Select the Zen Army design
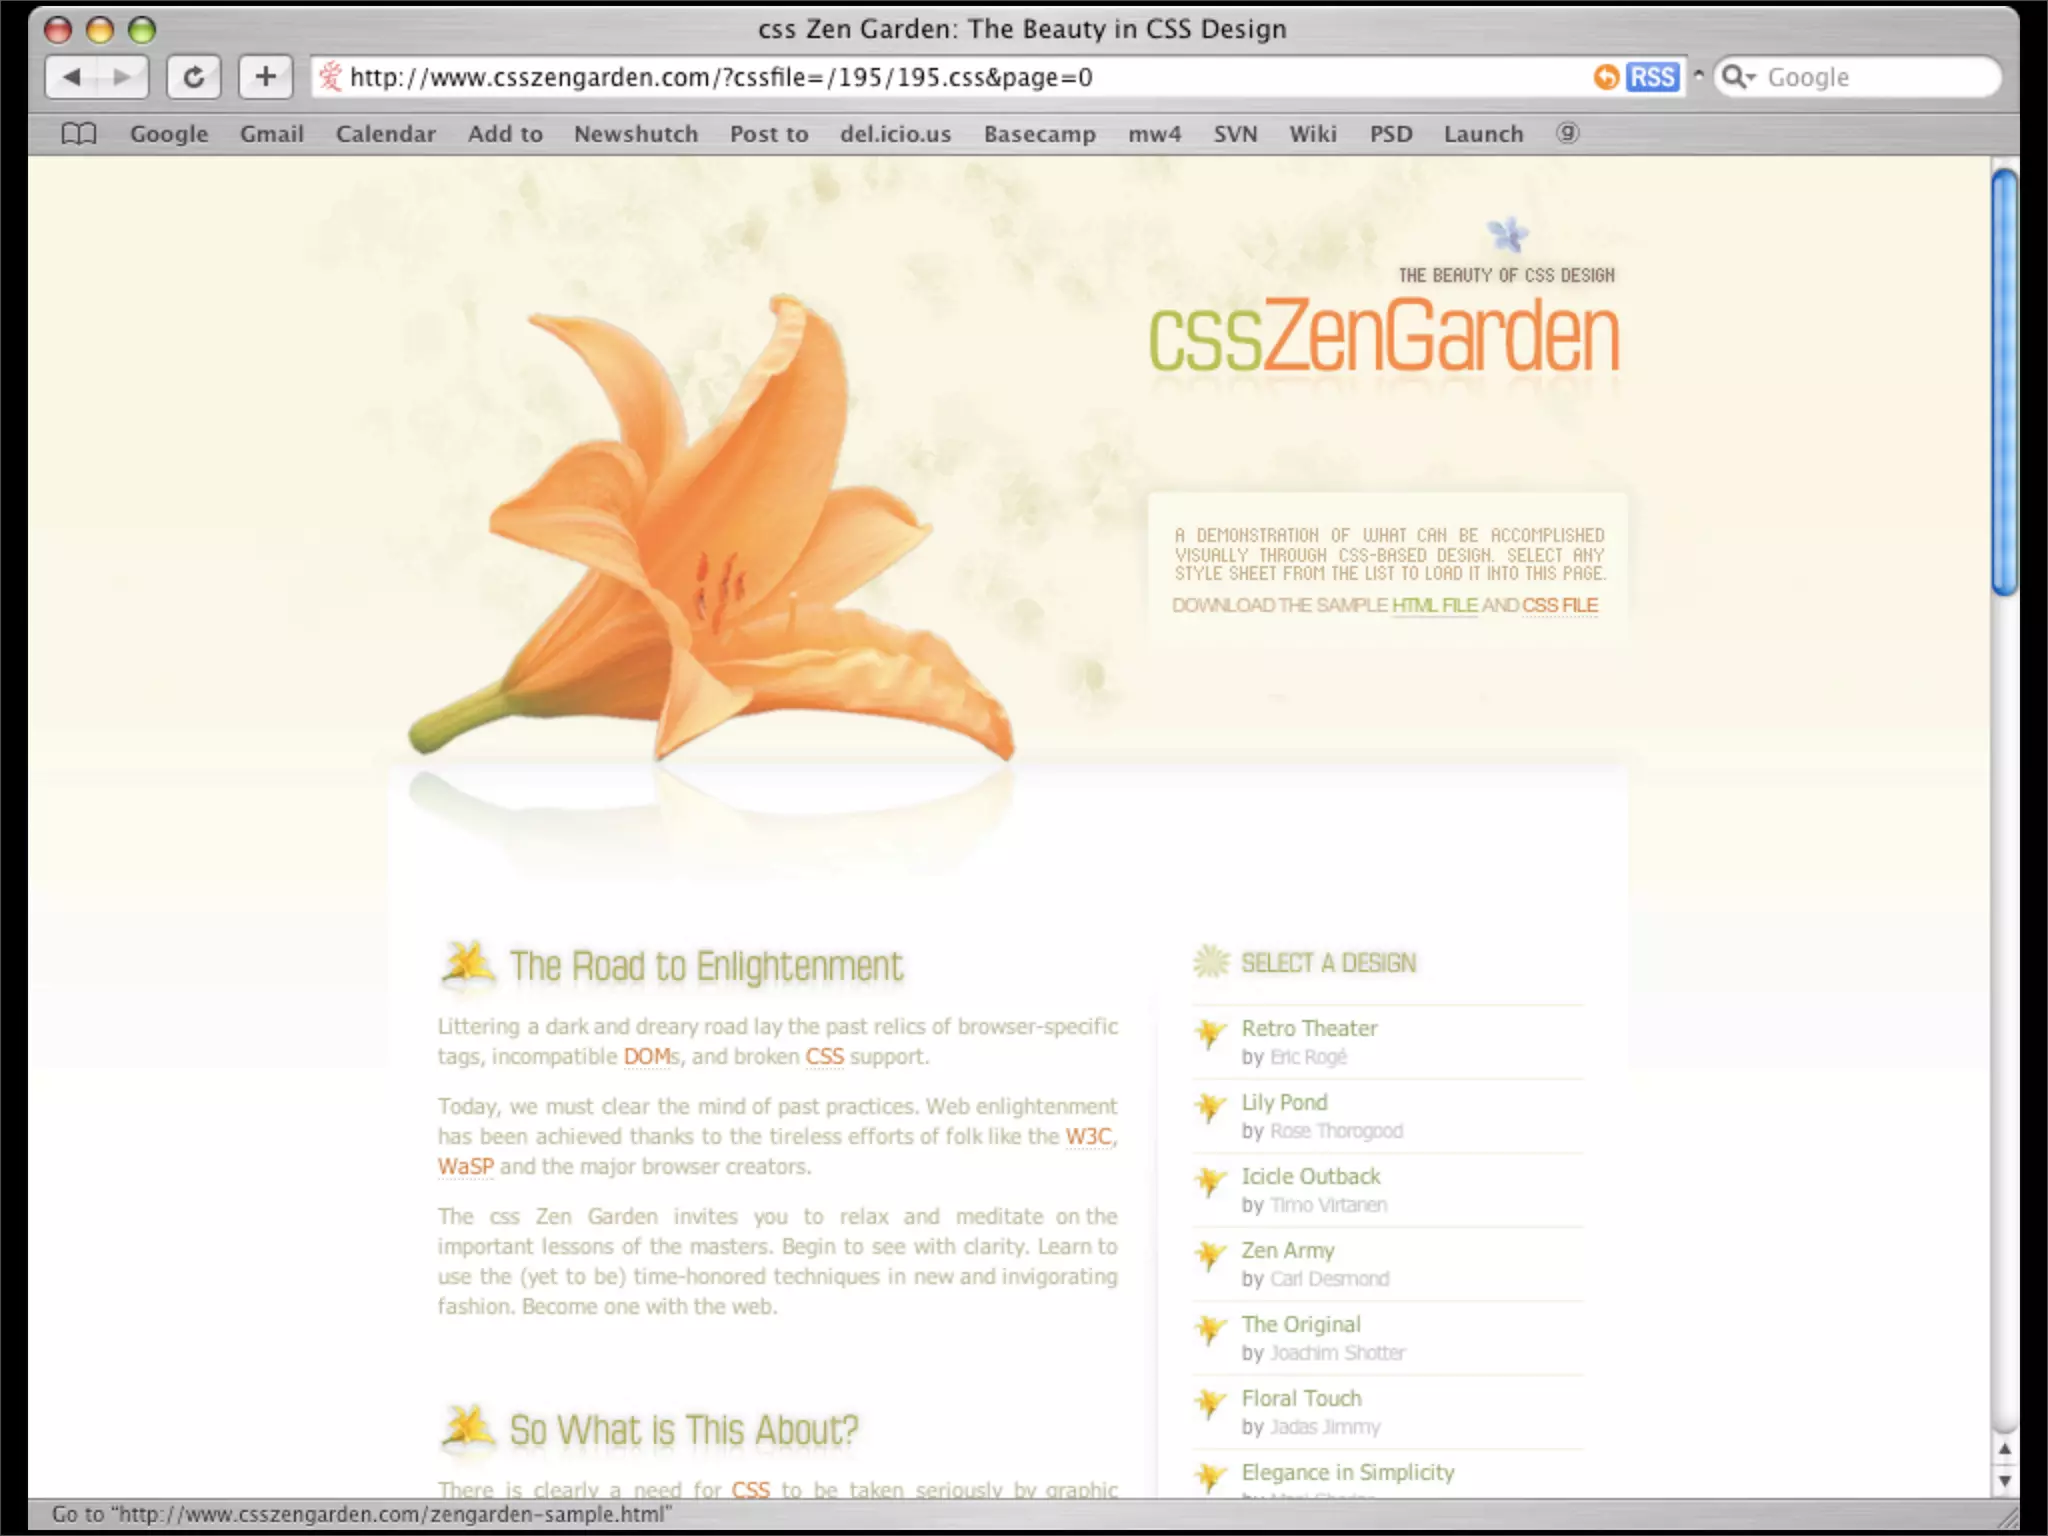2048x1536 pixels. [x=1287, y=1250]
